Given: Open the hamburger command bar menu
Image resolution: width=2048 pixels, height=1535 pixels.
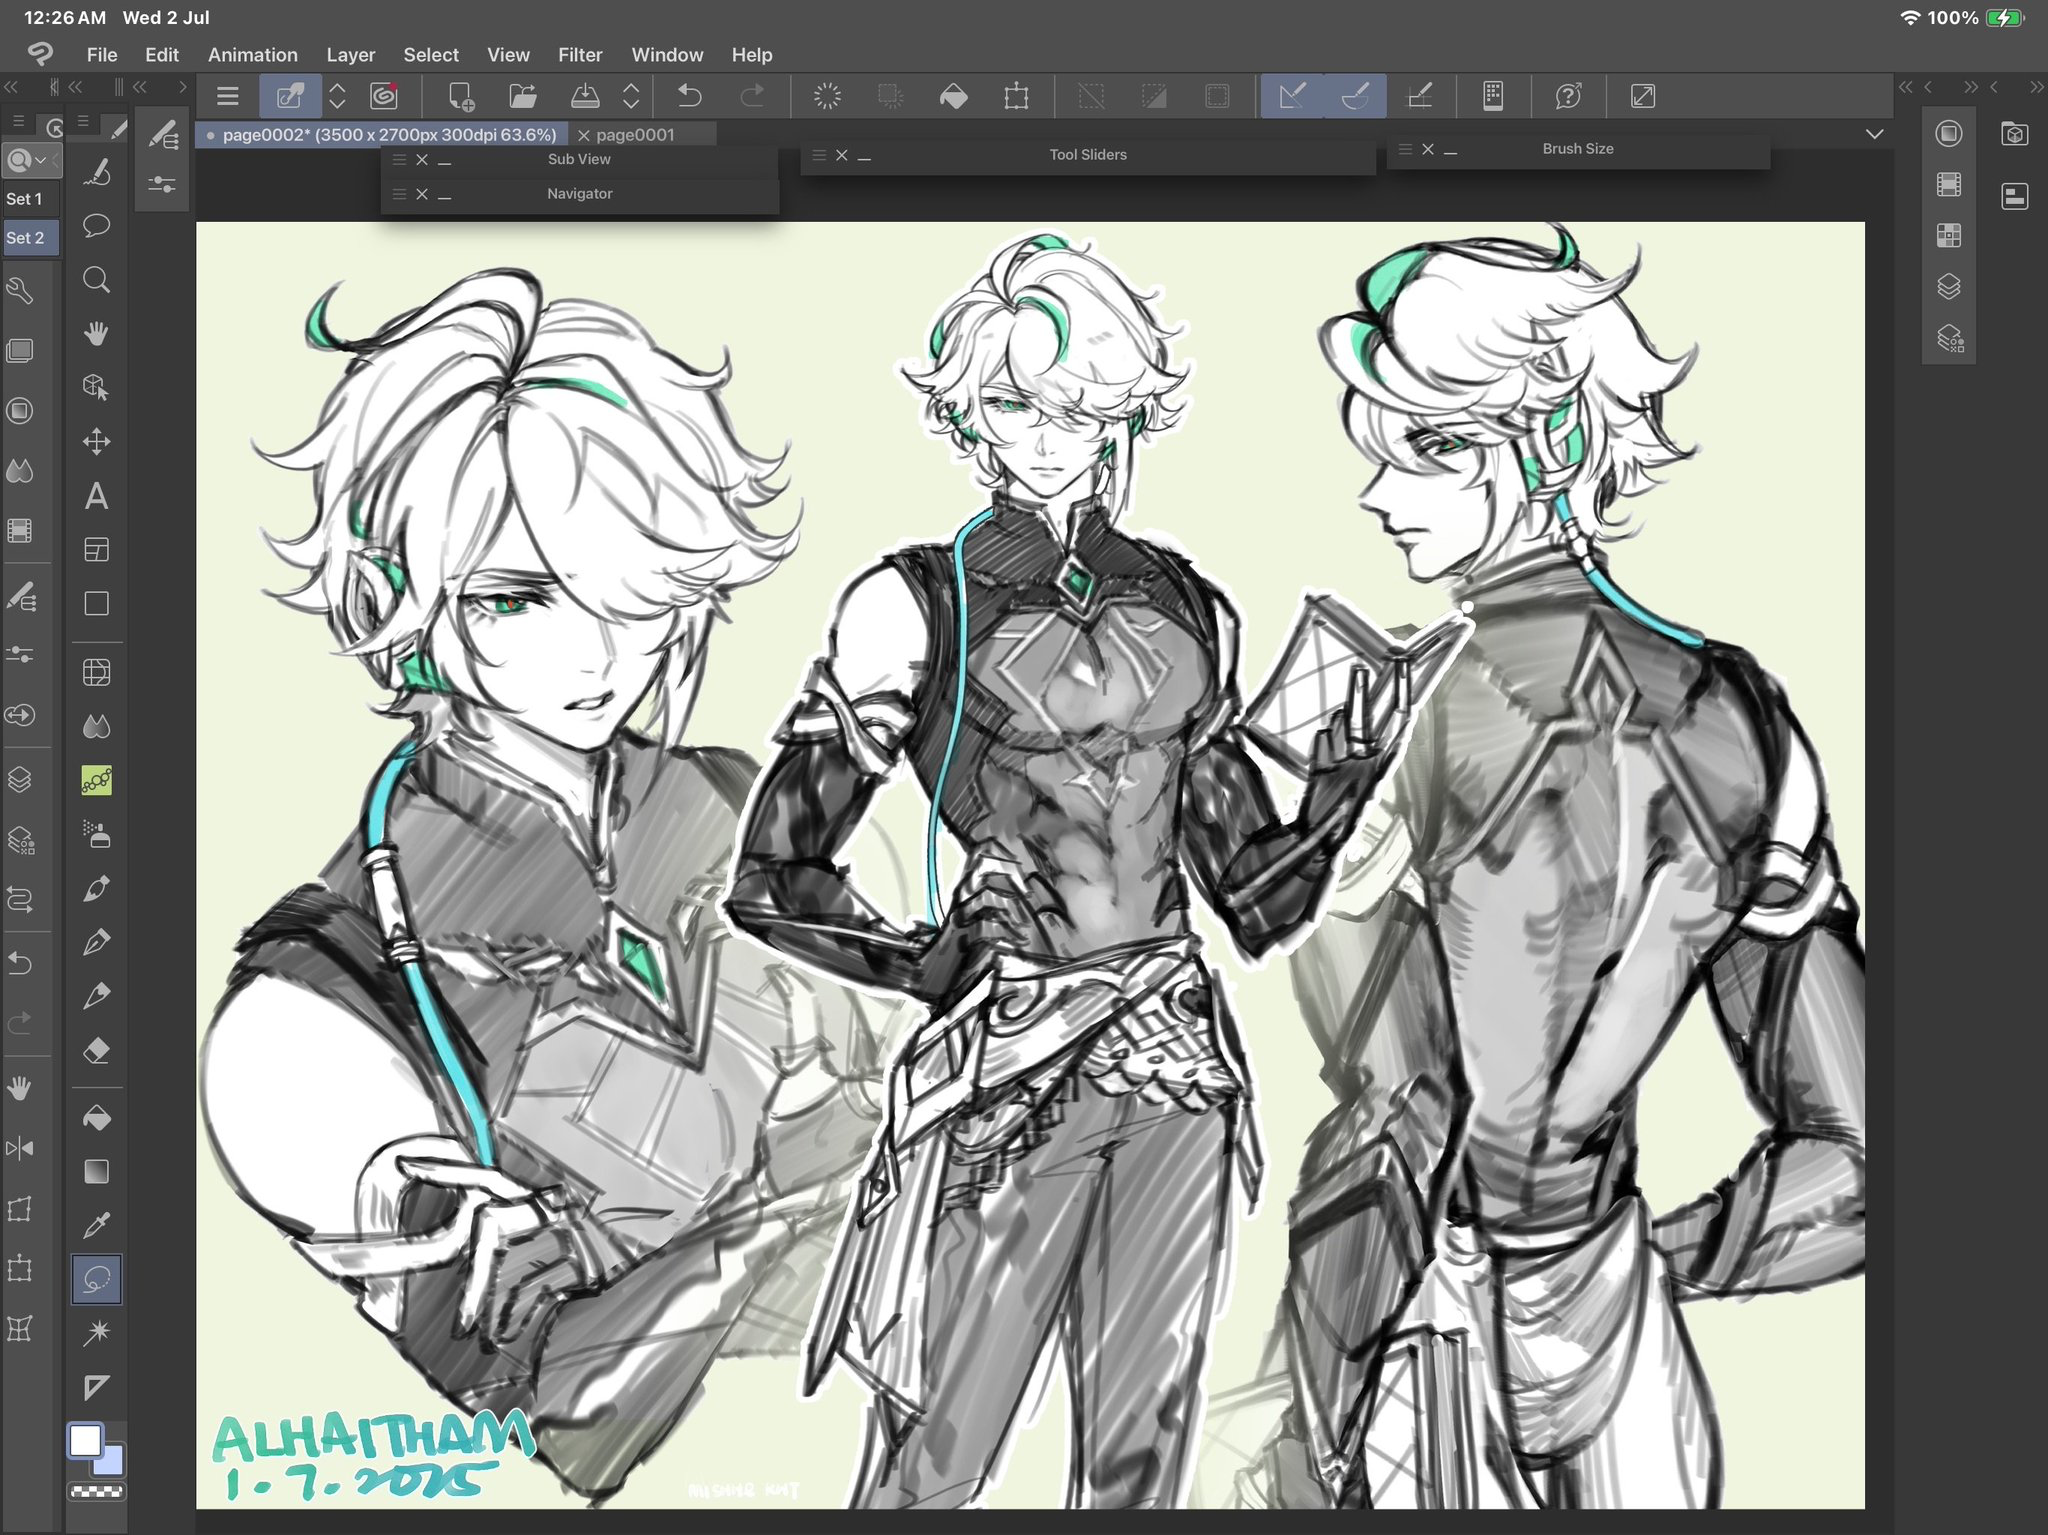Looking at the screenshot, I should coord(228,96).
